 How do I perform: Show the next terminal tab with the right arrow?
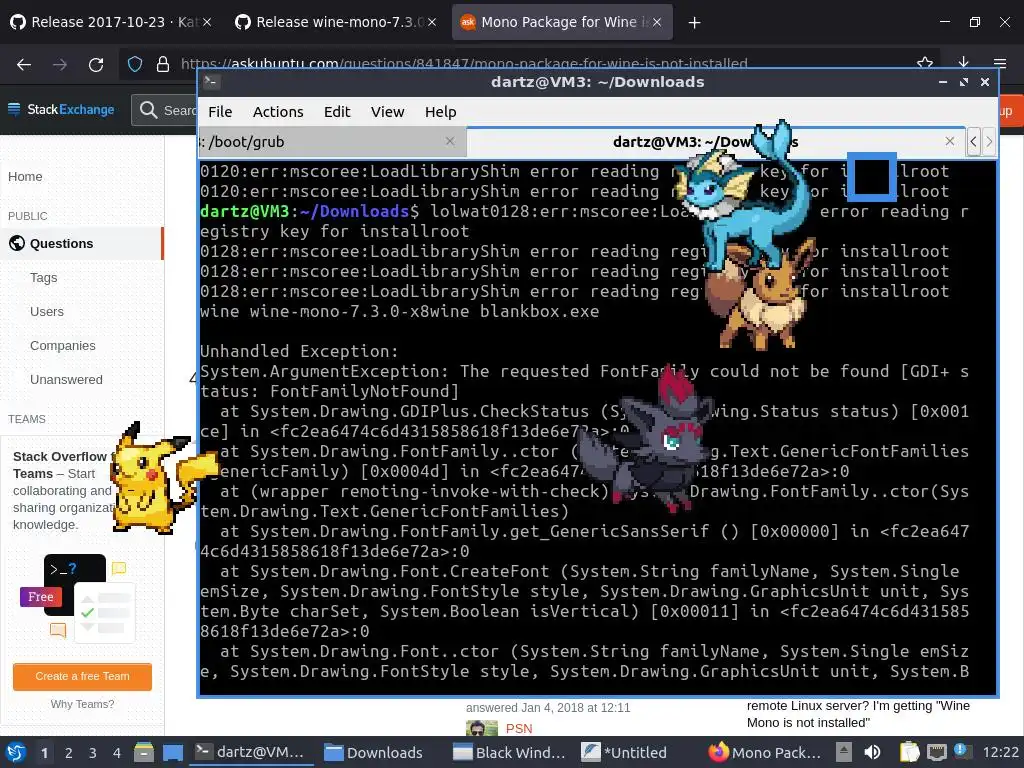pyautogui.click(x=989, y=142)
